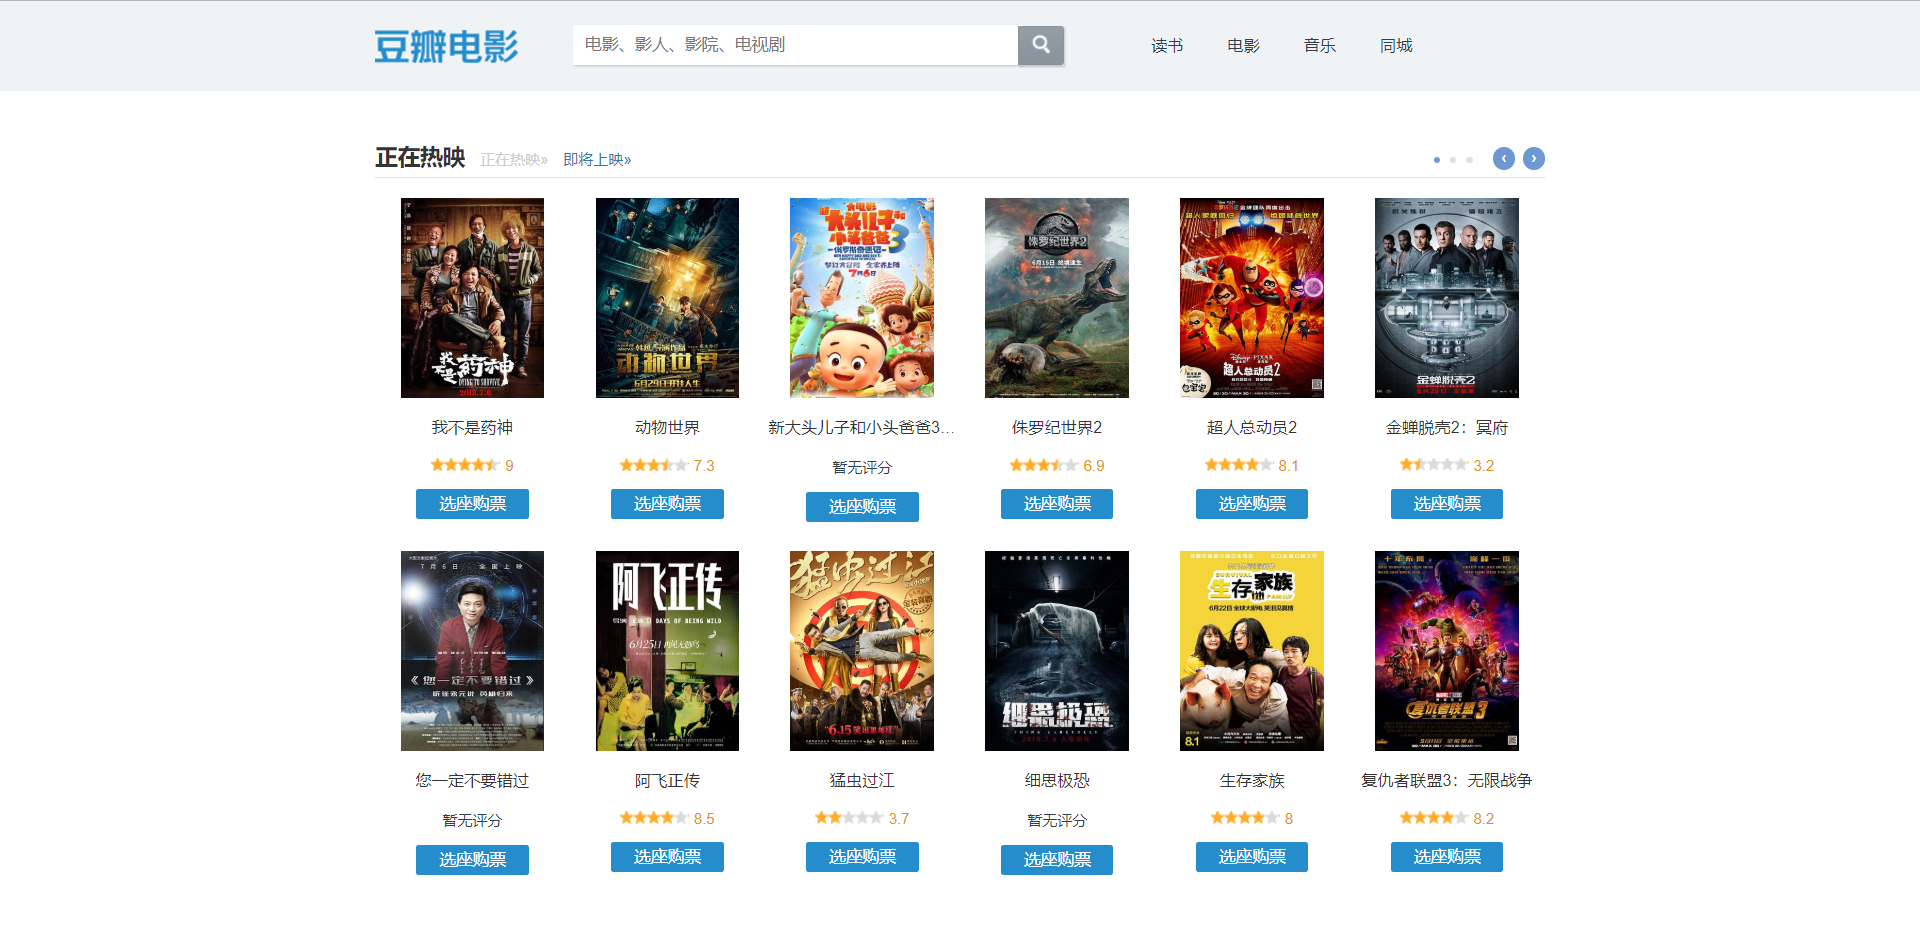Screen dimensions: 1920x947
Task: Click the title link 猛虫过江
Action: (862, 781)
